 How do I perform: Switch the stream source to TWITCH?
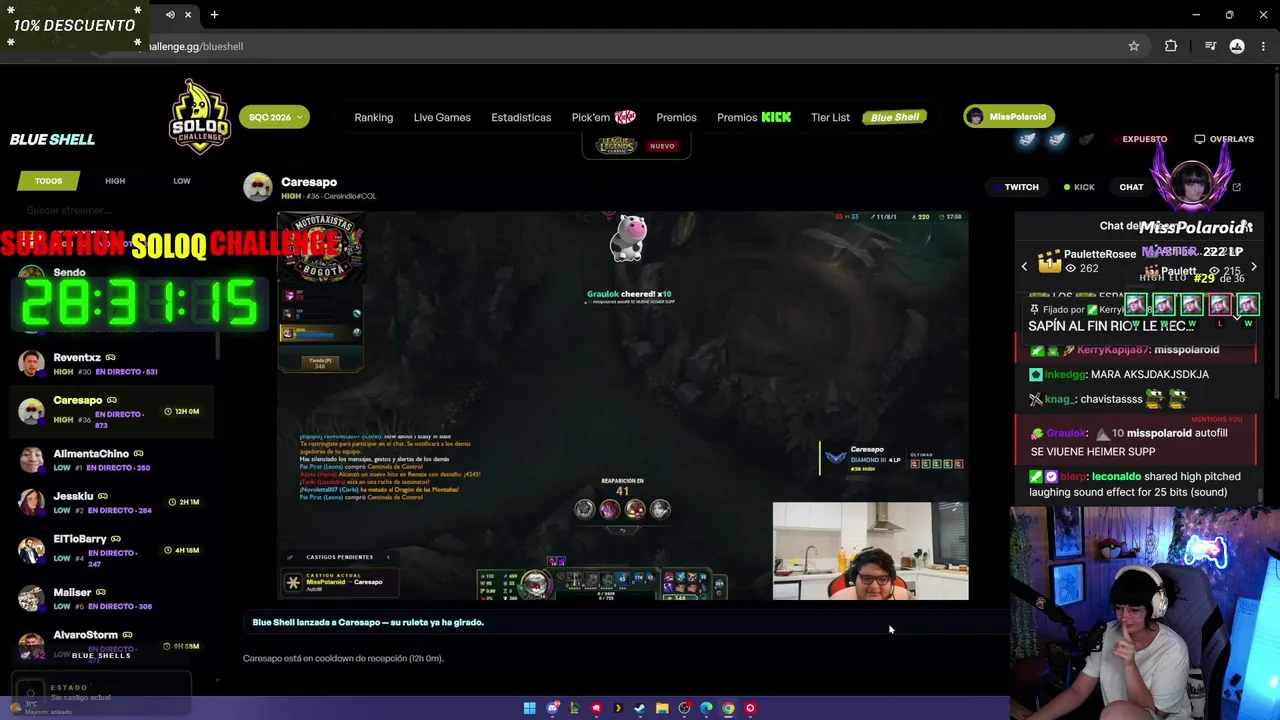pyautogui.click(x=1016, y=187)
